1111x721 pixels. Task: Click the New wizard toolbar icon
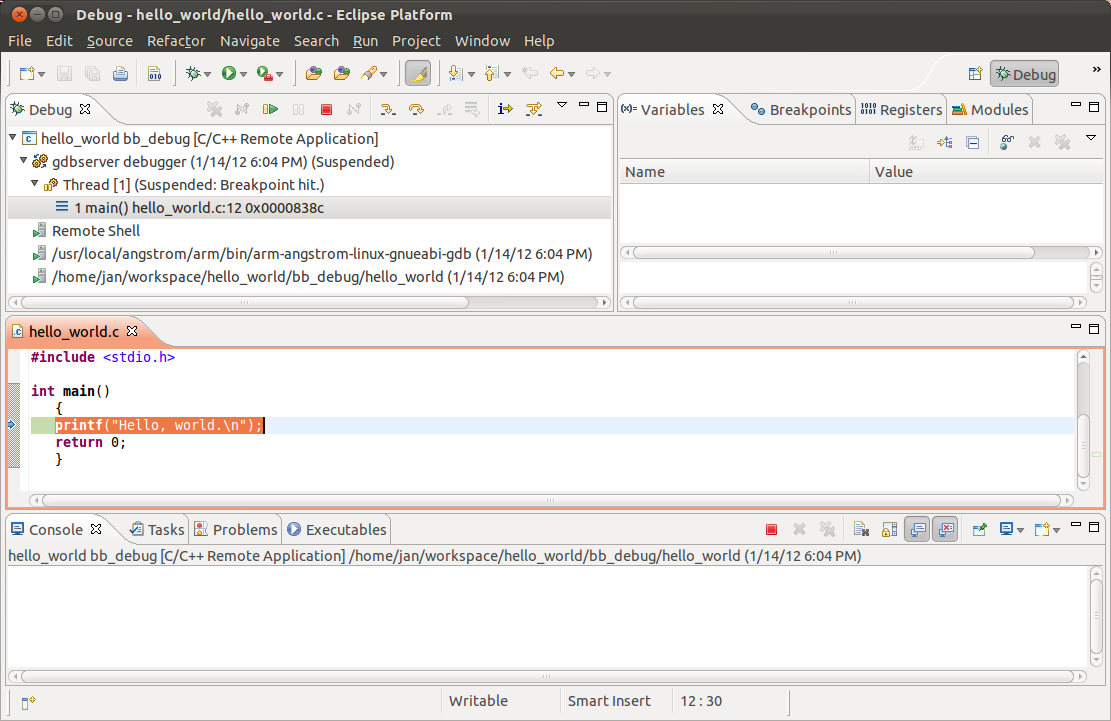(x=27, y=74)
